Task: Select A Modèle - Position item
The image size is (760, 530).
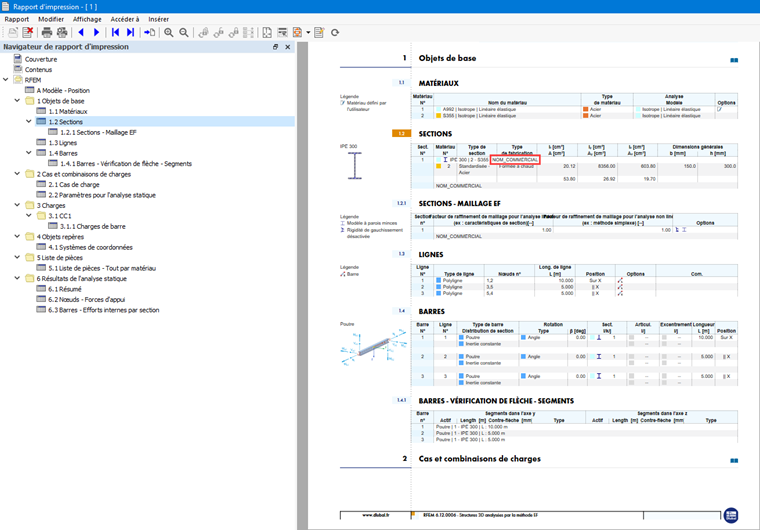Action: tap(63, 90)
